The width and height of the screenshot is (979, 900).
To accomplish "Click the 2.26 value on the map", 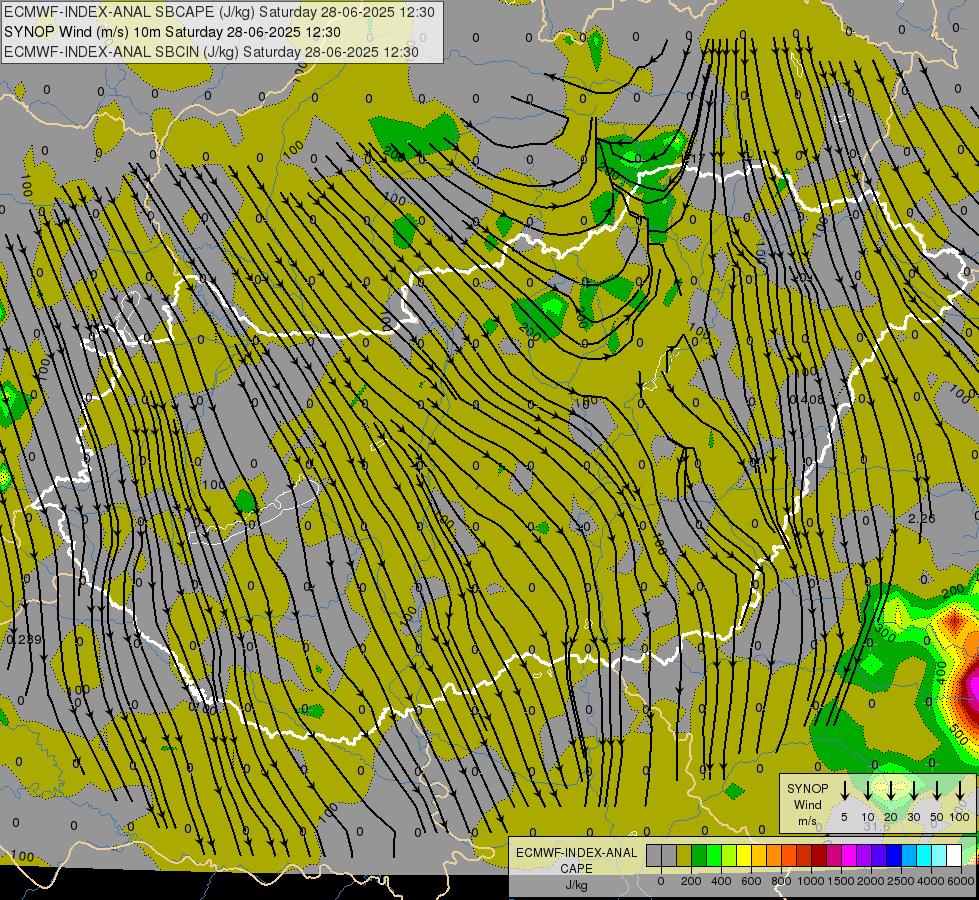I will (922, 518).
